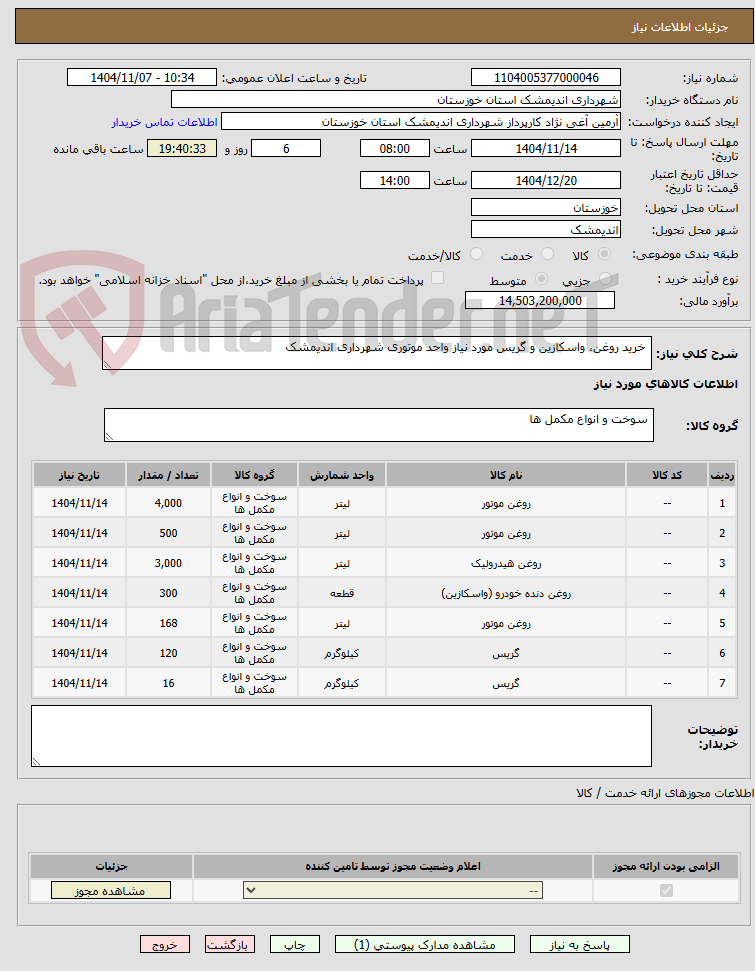Click the بازگشت back button
Viewport: 755px width, 971px height.
(x=230, y=944)
